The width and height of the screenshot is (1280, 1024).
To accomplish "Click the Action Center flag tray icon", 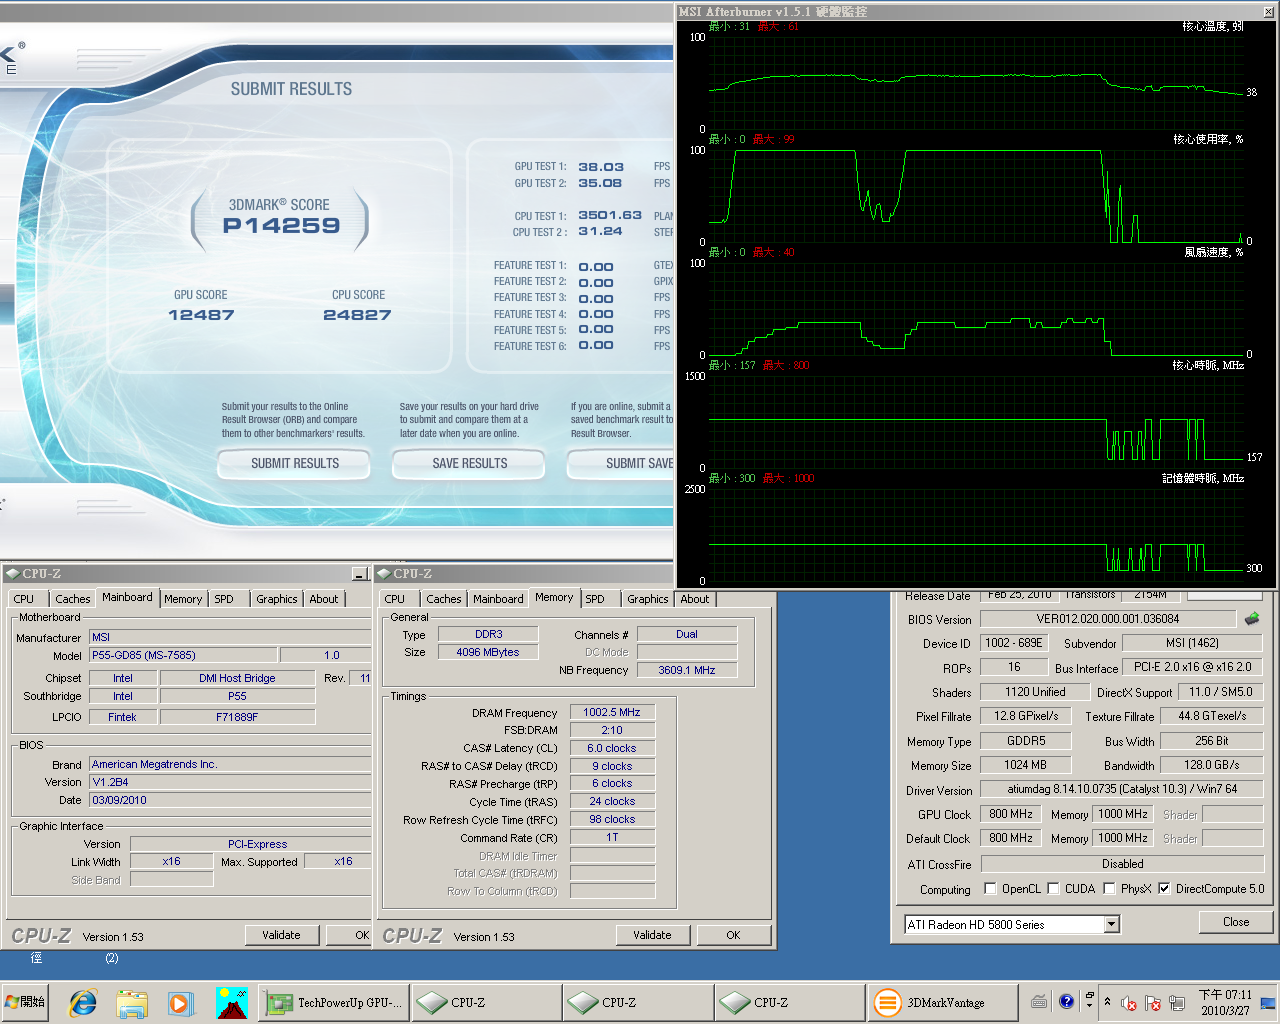I will (x=1153, y=1002).
